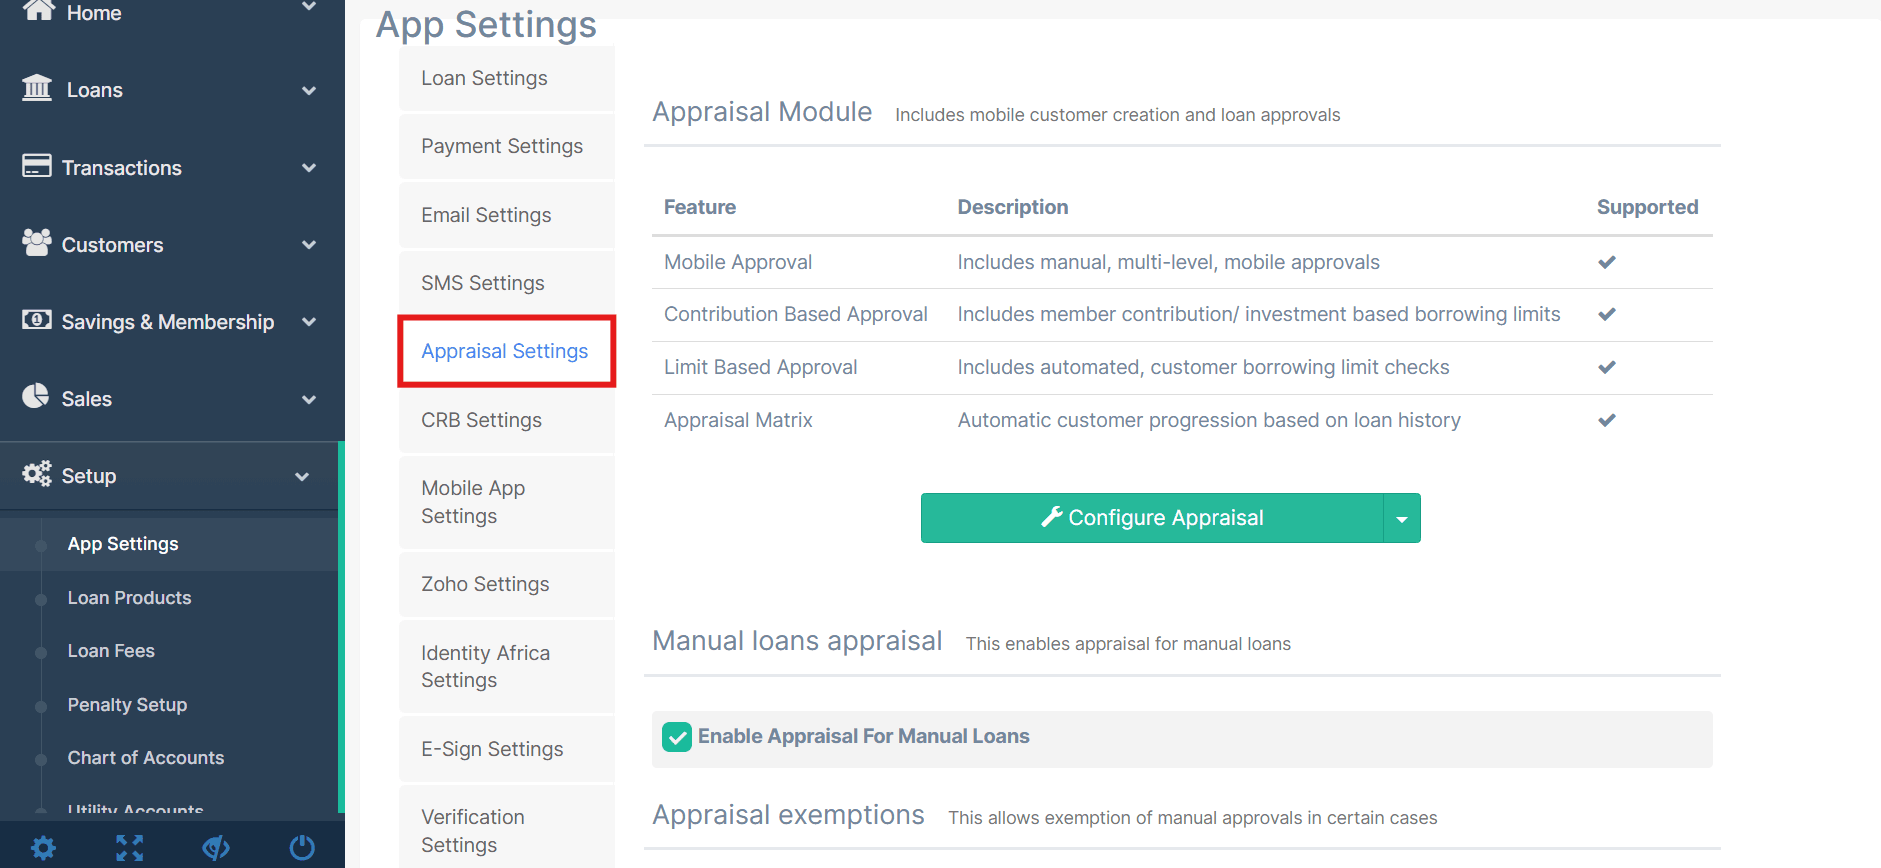Click the Transactions credit card icon
This screenshot has height=868, width=1881.
[x=37, y=166]
